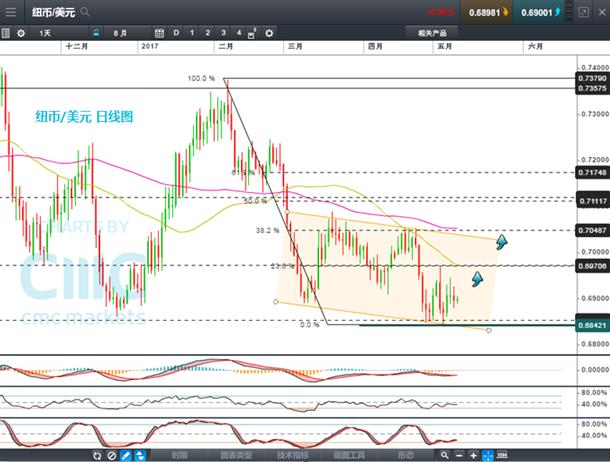610x462 pixels.
Task: Open the chart panel list icon
Action: pyautogui.click(x=5, y=33)
